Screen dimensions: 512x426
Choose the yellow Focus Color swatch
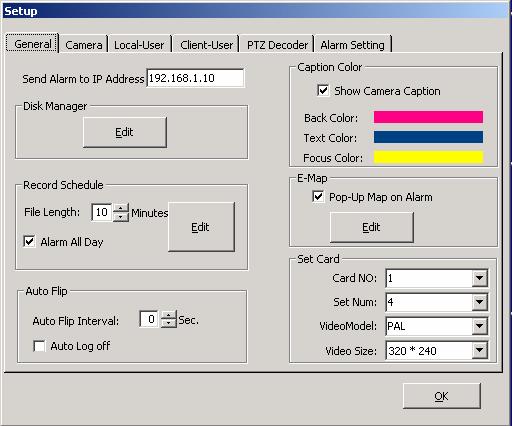[x=428, y=157]
